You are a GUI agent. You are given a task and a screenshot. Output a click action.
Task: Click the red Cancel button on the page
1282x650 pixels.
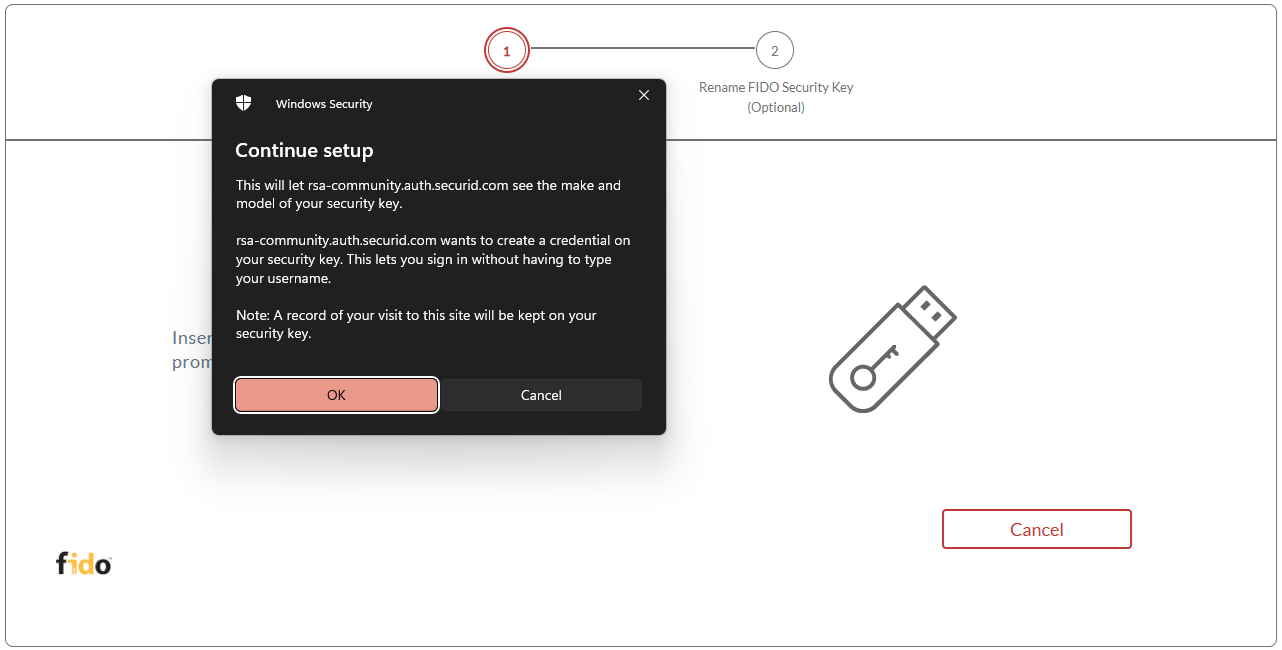(x=1036, y=529)
